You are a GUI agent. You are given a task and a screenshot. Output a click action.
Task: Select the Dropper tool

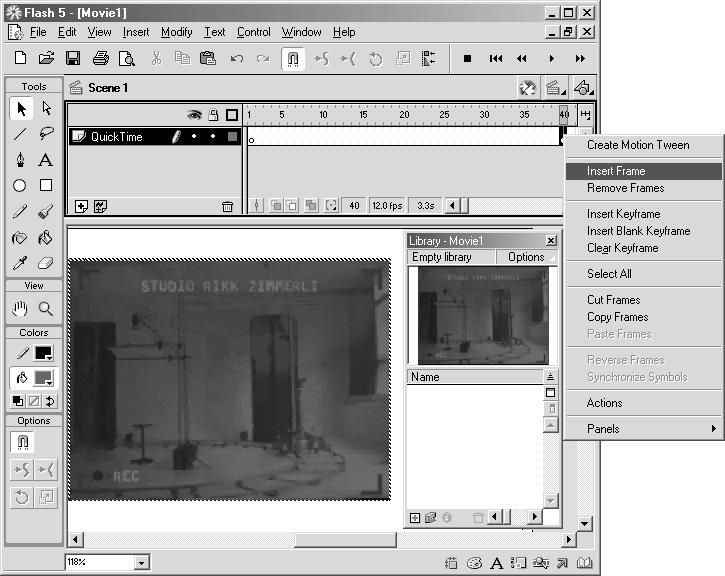point(20,263)
